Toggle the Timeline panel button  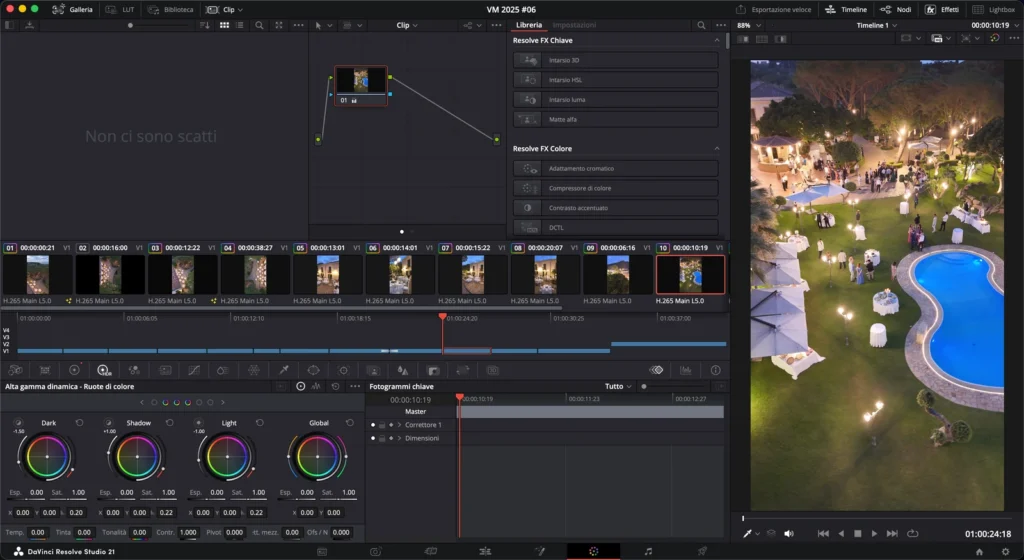[846, 9]
